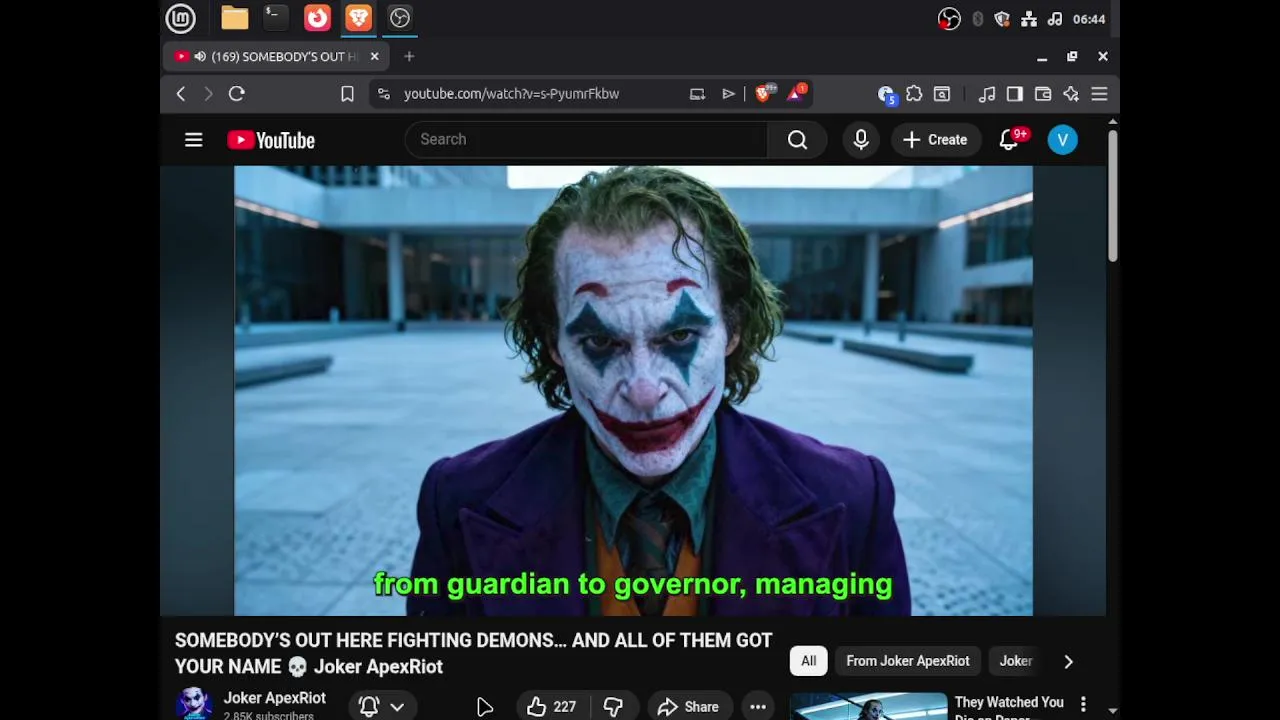Click the OBS recording tray icon
The image size is (1280, 720).
(949, 19)
